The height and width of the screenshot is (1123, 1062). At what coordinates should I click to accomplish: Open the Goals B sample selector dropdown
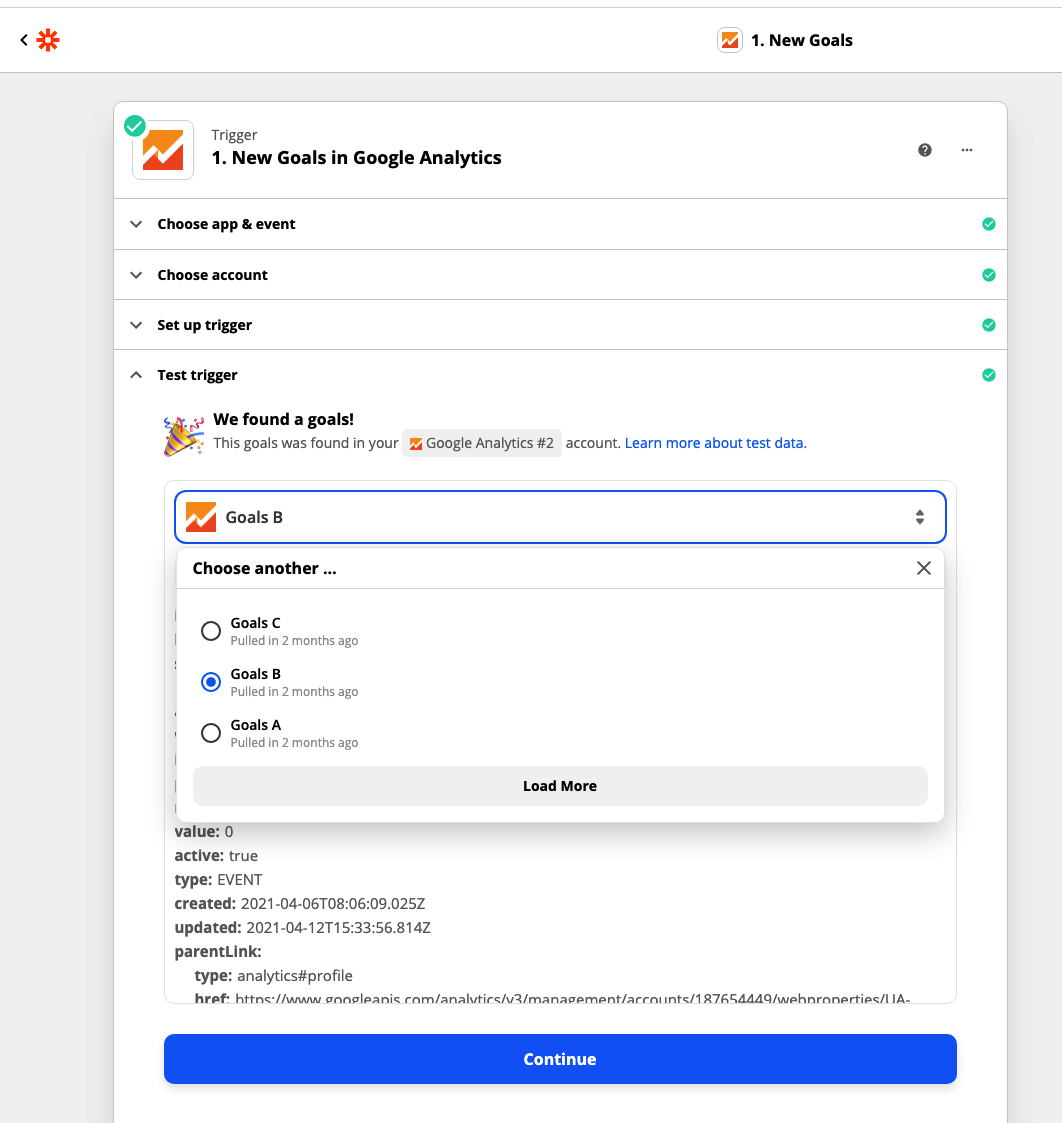[560, 517]
